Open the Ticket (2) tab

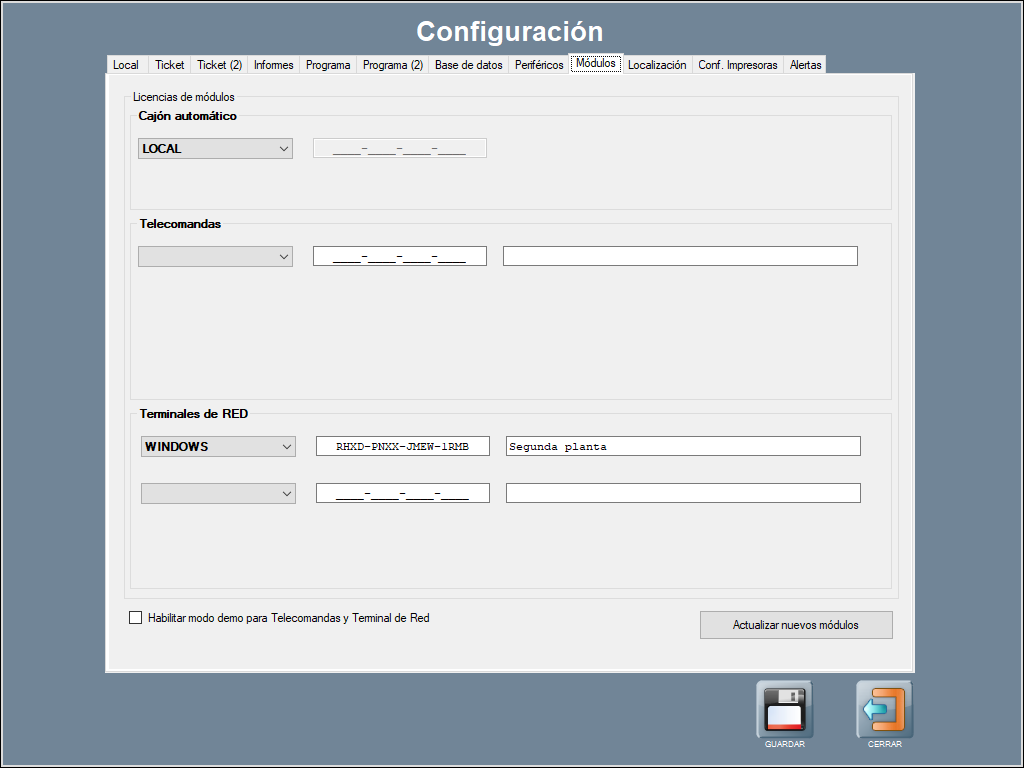219,65
